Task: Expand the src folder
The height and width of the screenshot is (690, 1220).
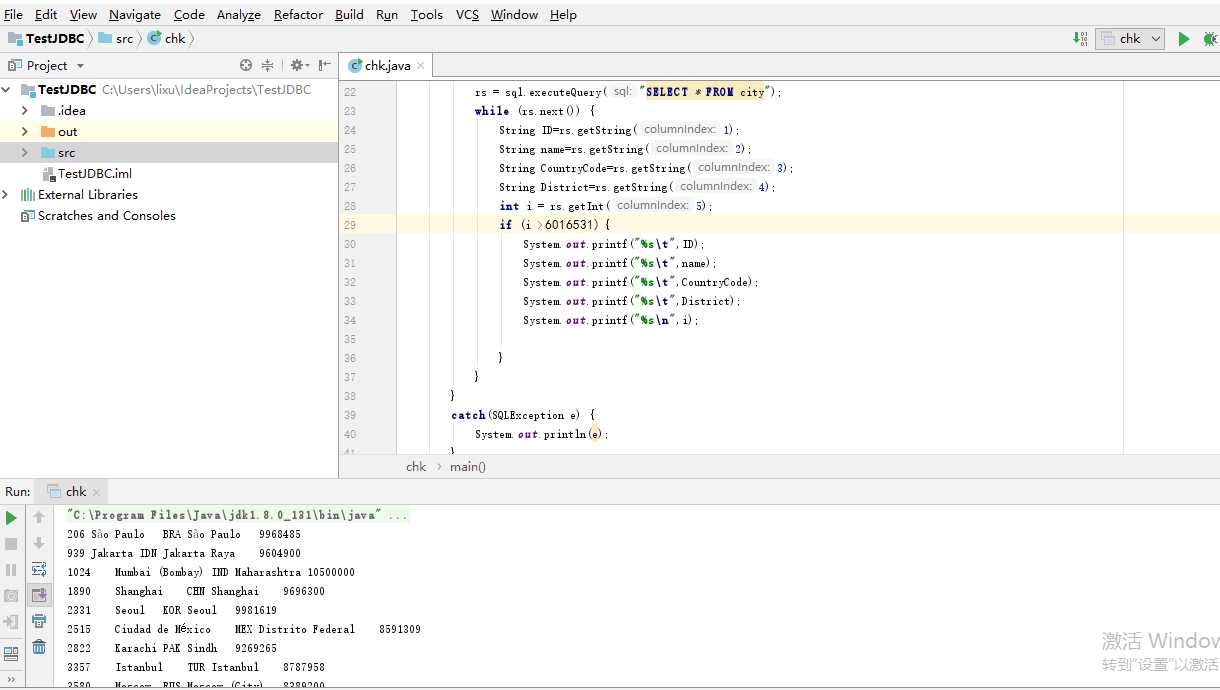Action: (x=25, y=153)
